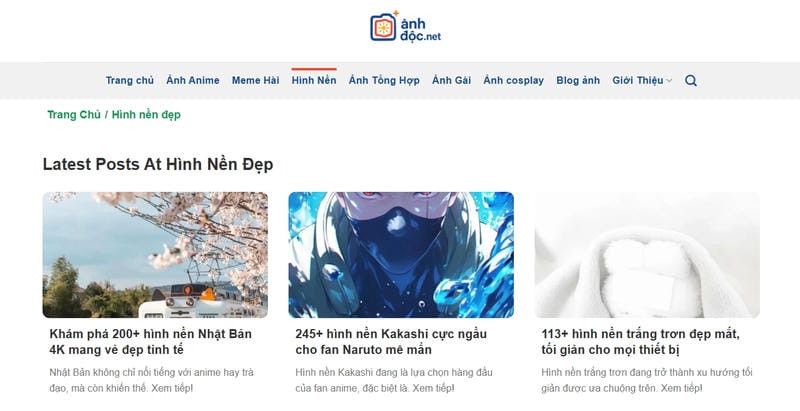Select the Hình Nền tab
Viewport: 800px width, 411px height.
point(314,81)
